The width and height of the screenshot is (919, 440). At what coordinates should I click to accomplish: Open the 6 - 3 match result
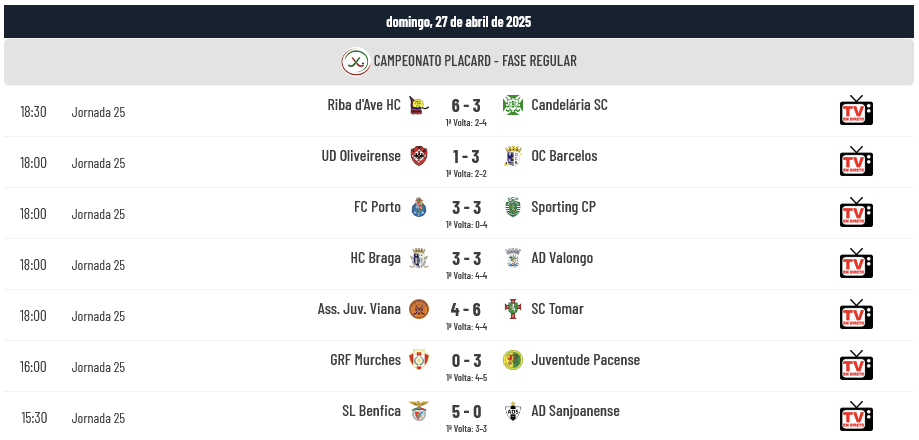click(466, 105)
